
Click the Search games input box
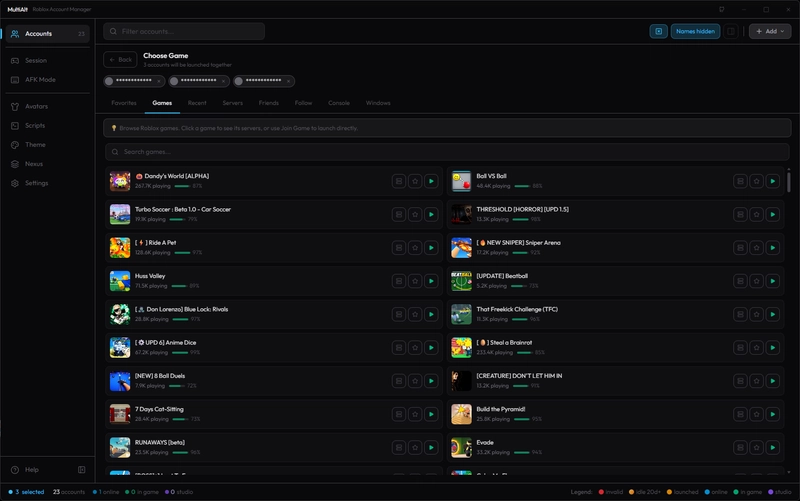point(447,152)
